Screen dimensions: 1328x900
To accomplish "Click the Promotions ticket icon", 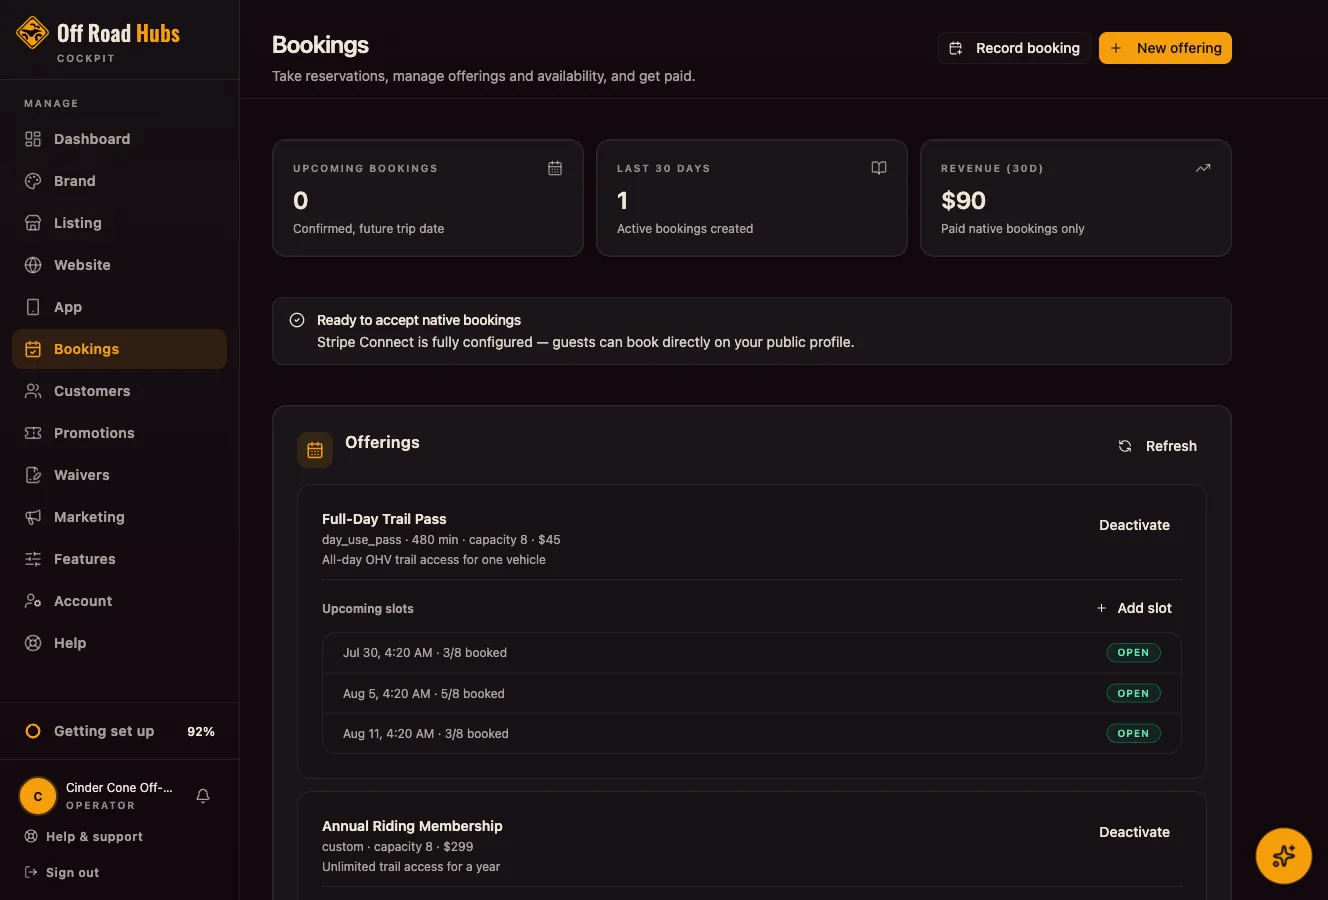I will pos(33,433).
